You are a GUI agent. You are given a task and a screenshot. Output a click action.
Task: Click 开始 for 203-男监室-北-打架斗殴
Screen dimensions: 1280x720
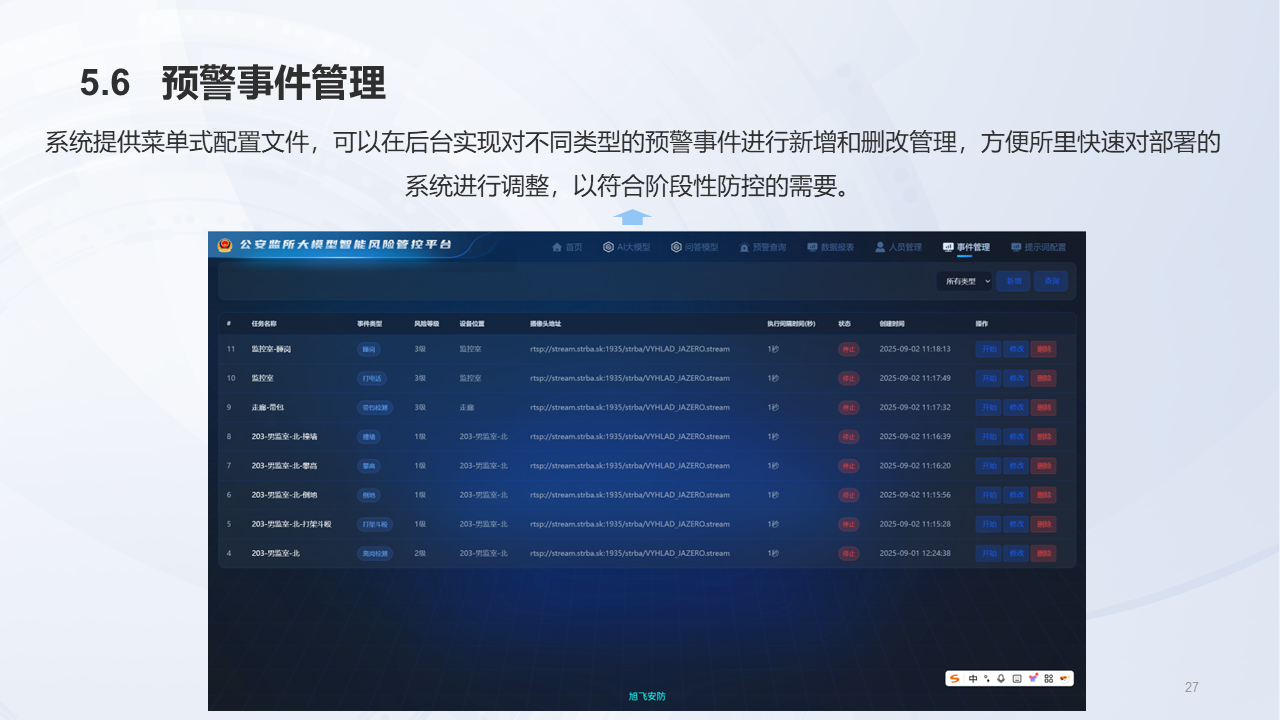point(988,524)
